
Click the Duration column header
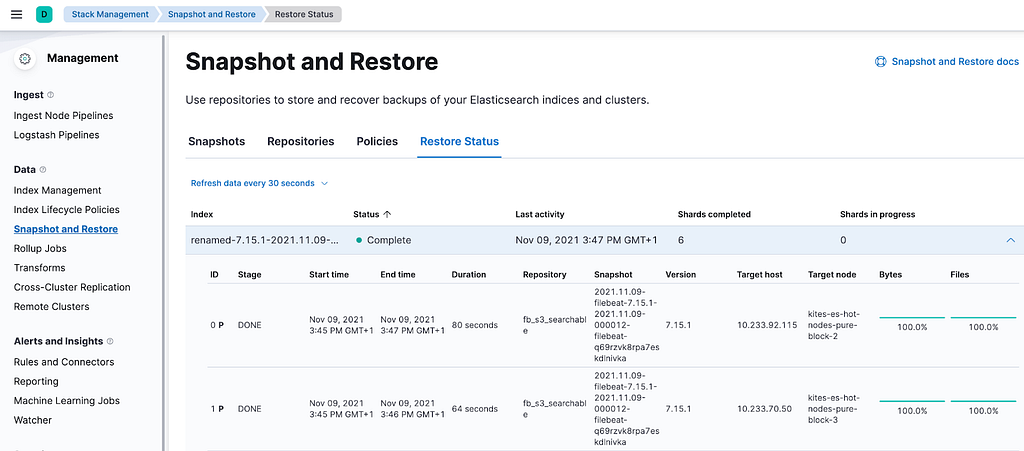469,275
